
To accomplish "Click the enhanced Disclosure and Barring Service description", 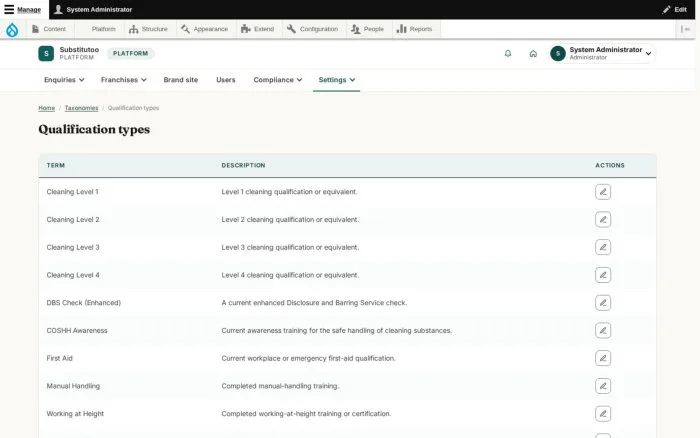I will click(314, 303).
